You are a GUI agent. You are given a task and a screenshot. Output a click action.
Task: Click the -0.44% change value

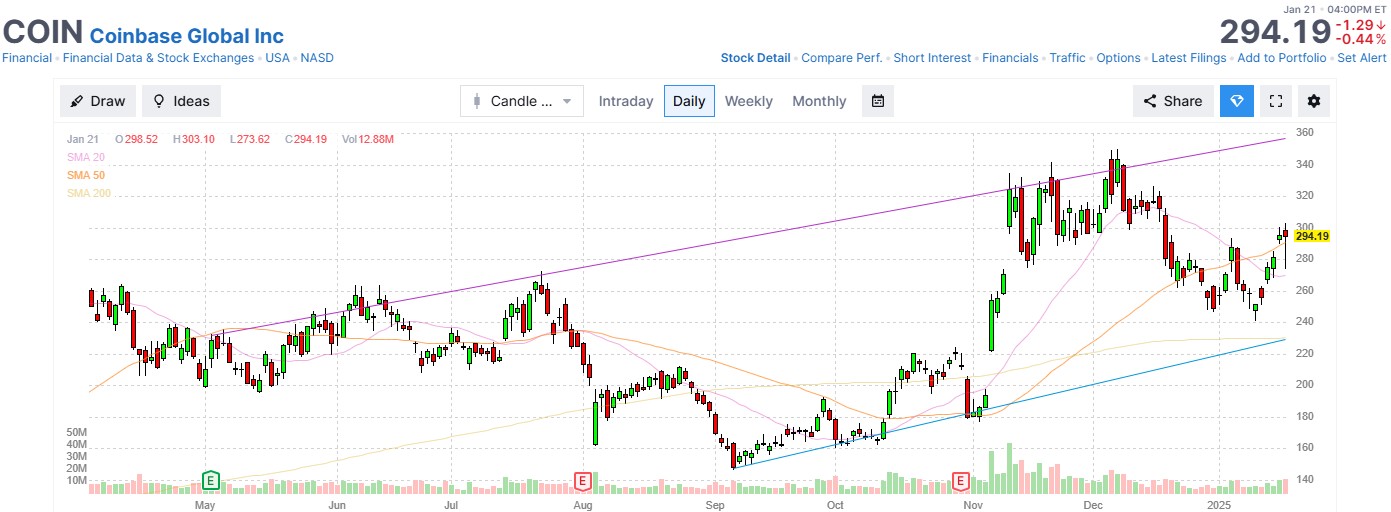click(x=1360, y=39)
